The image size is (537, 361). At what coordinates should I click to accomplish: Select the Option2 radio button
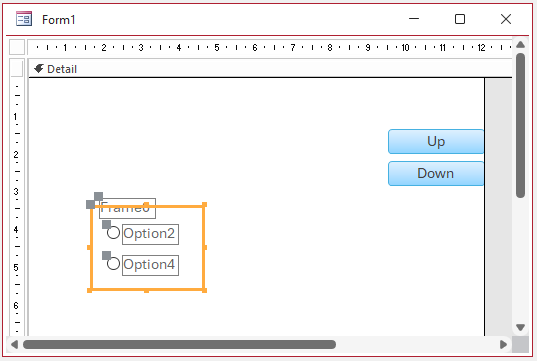113,233
